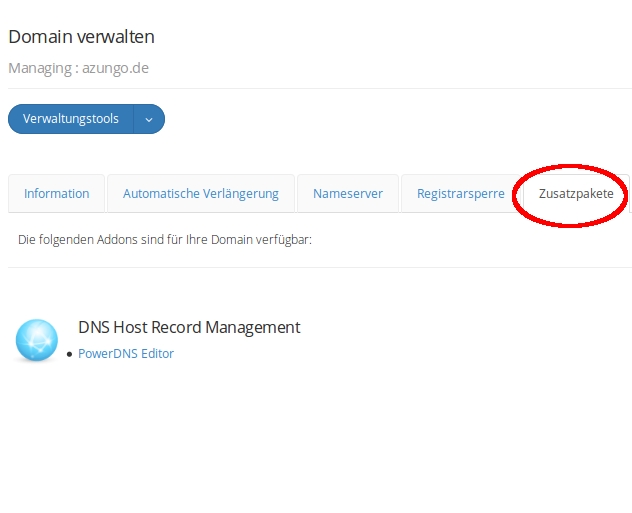Go to the Registrarsperre tab
The width and height of the screenshot is (632, 513).
pyautogui.click(x=461, y=193)
